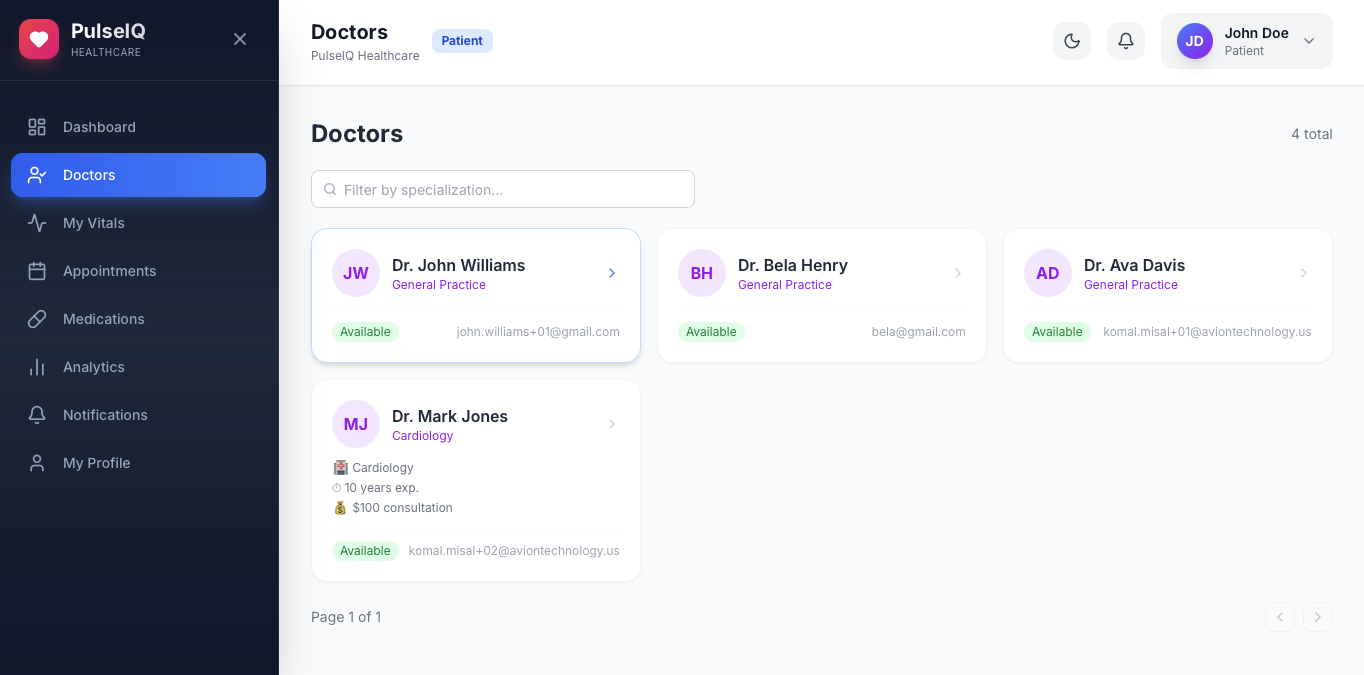
Task: Go to the next page arrow button
Action: (1318, 617)
